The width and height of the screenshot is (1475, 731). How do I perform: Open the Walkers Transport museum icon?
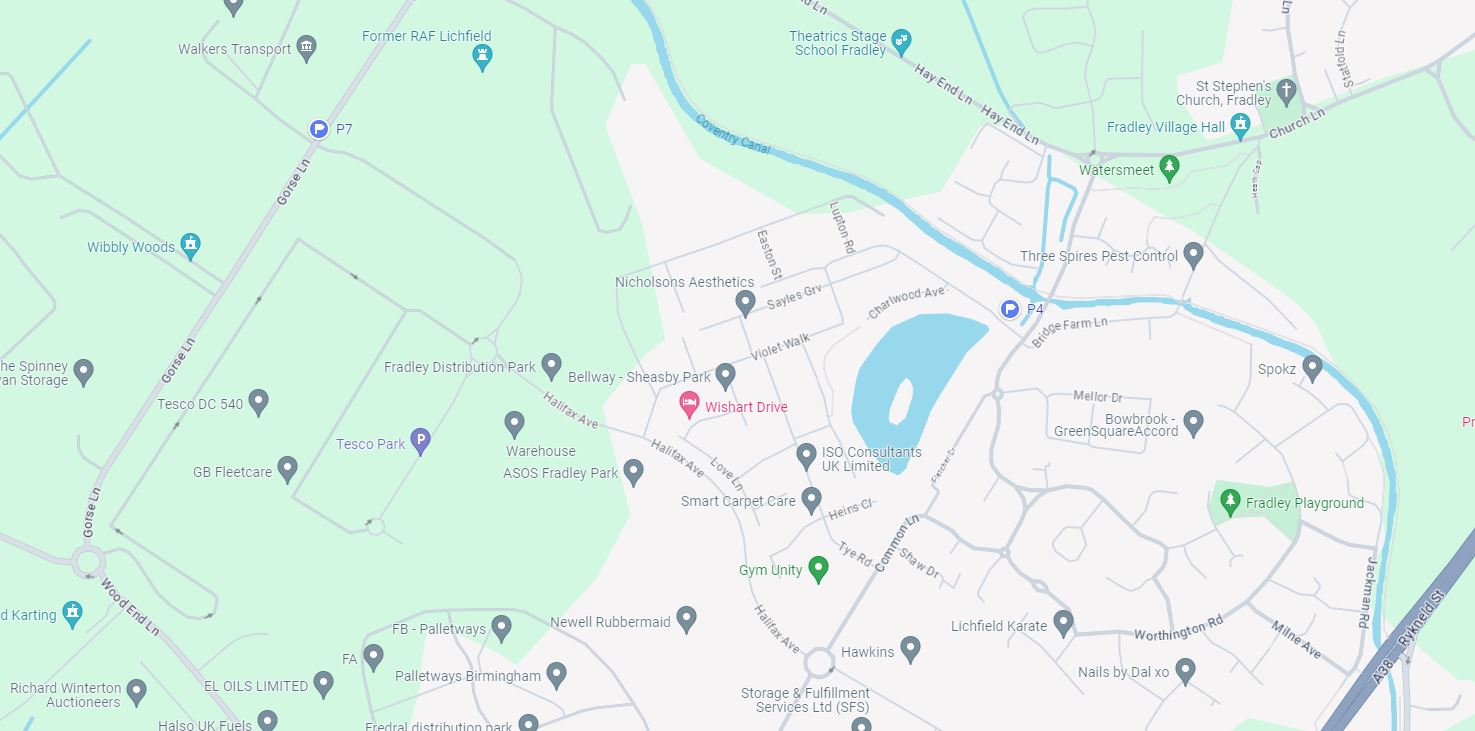point(307,47)
